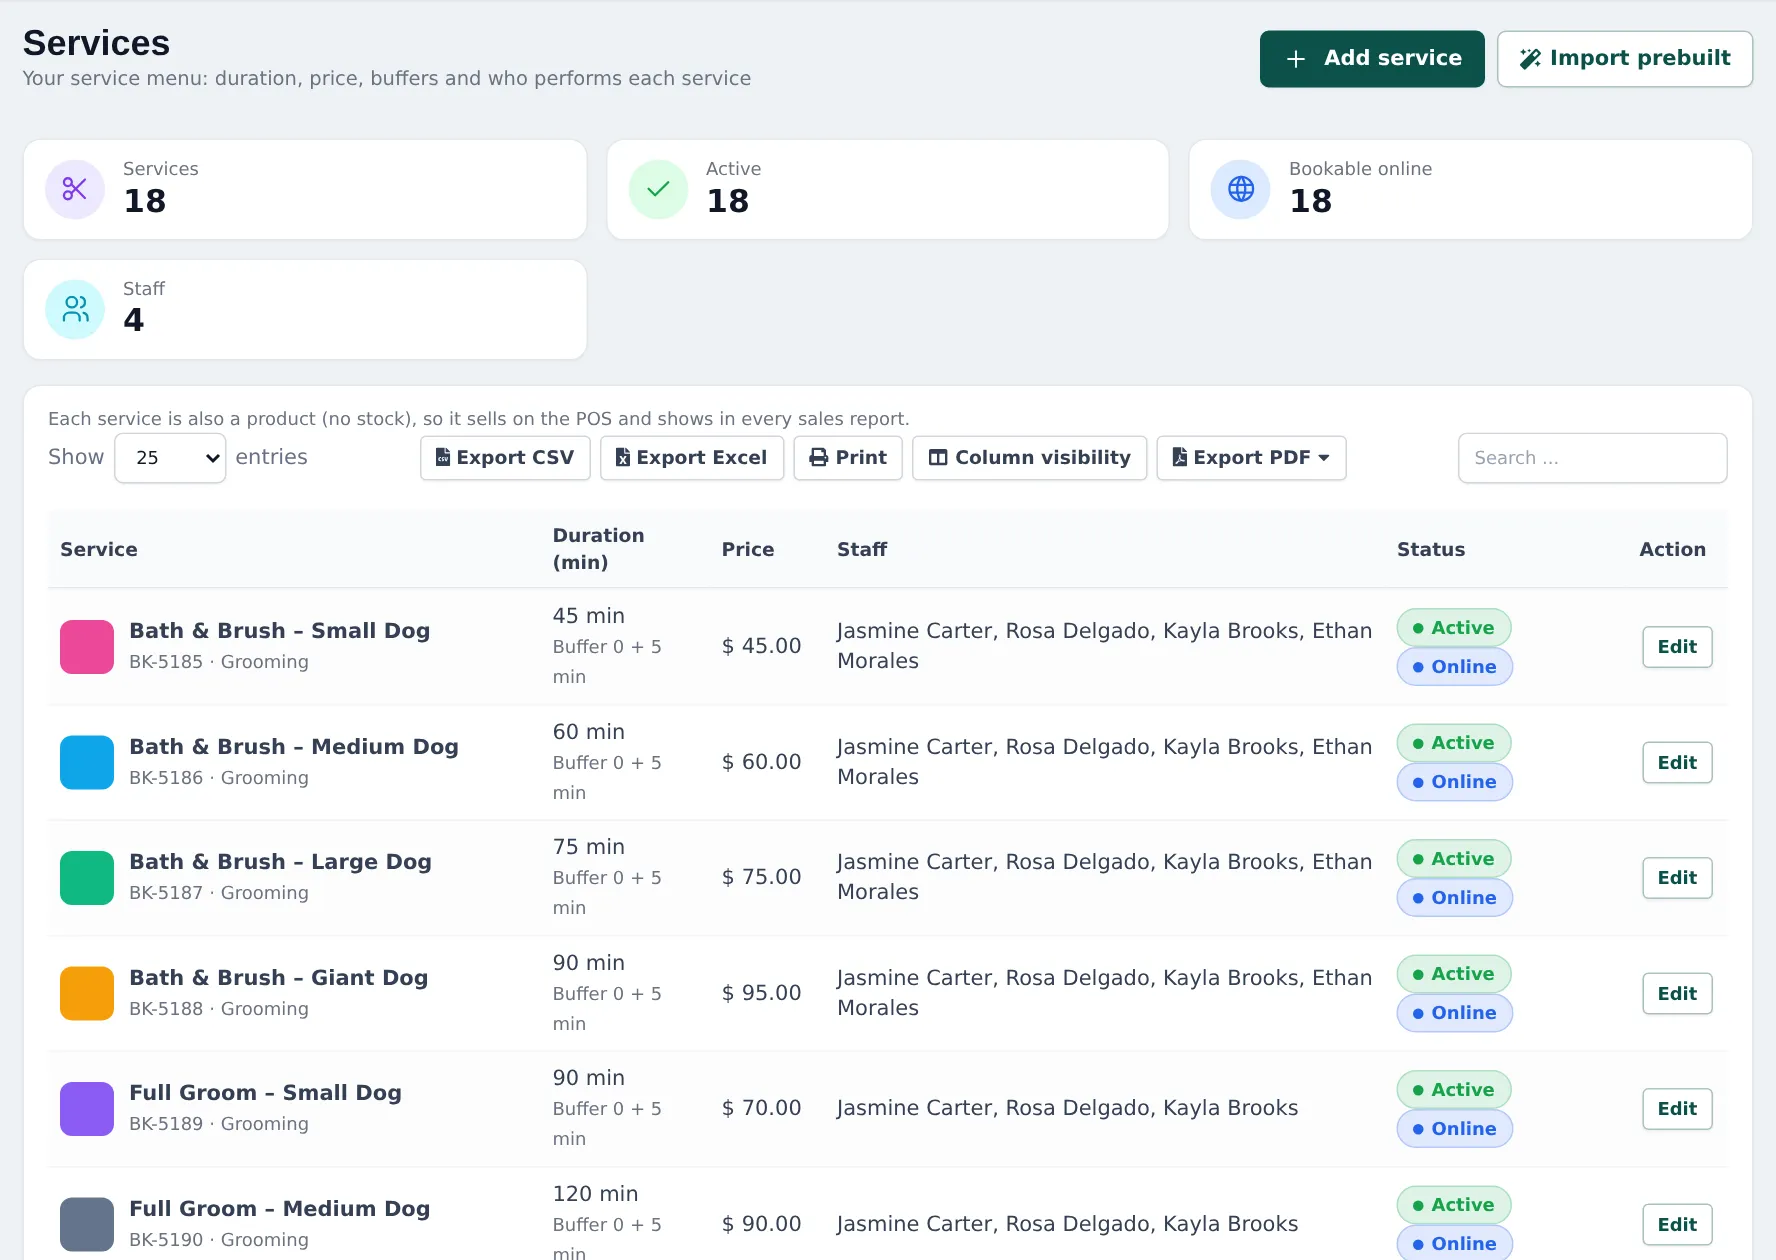1776x1260 pixels.
Task: Click Online badge on Bath & Brush Medium Dog
Action: (1454, 782)
